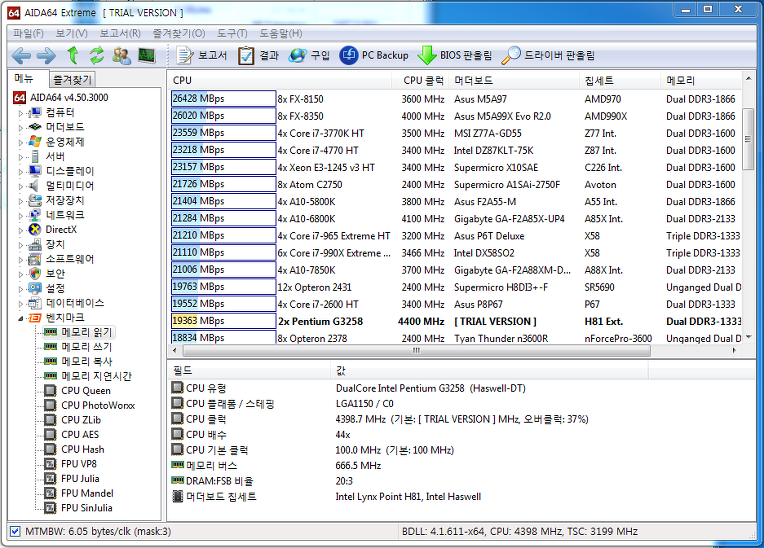Viewport: 764px width, 548px height.
Task: Click the Back arrow toolbar icon
Action: pos(21,56)
